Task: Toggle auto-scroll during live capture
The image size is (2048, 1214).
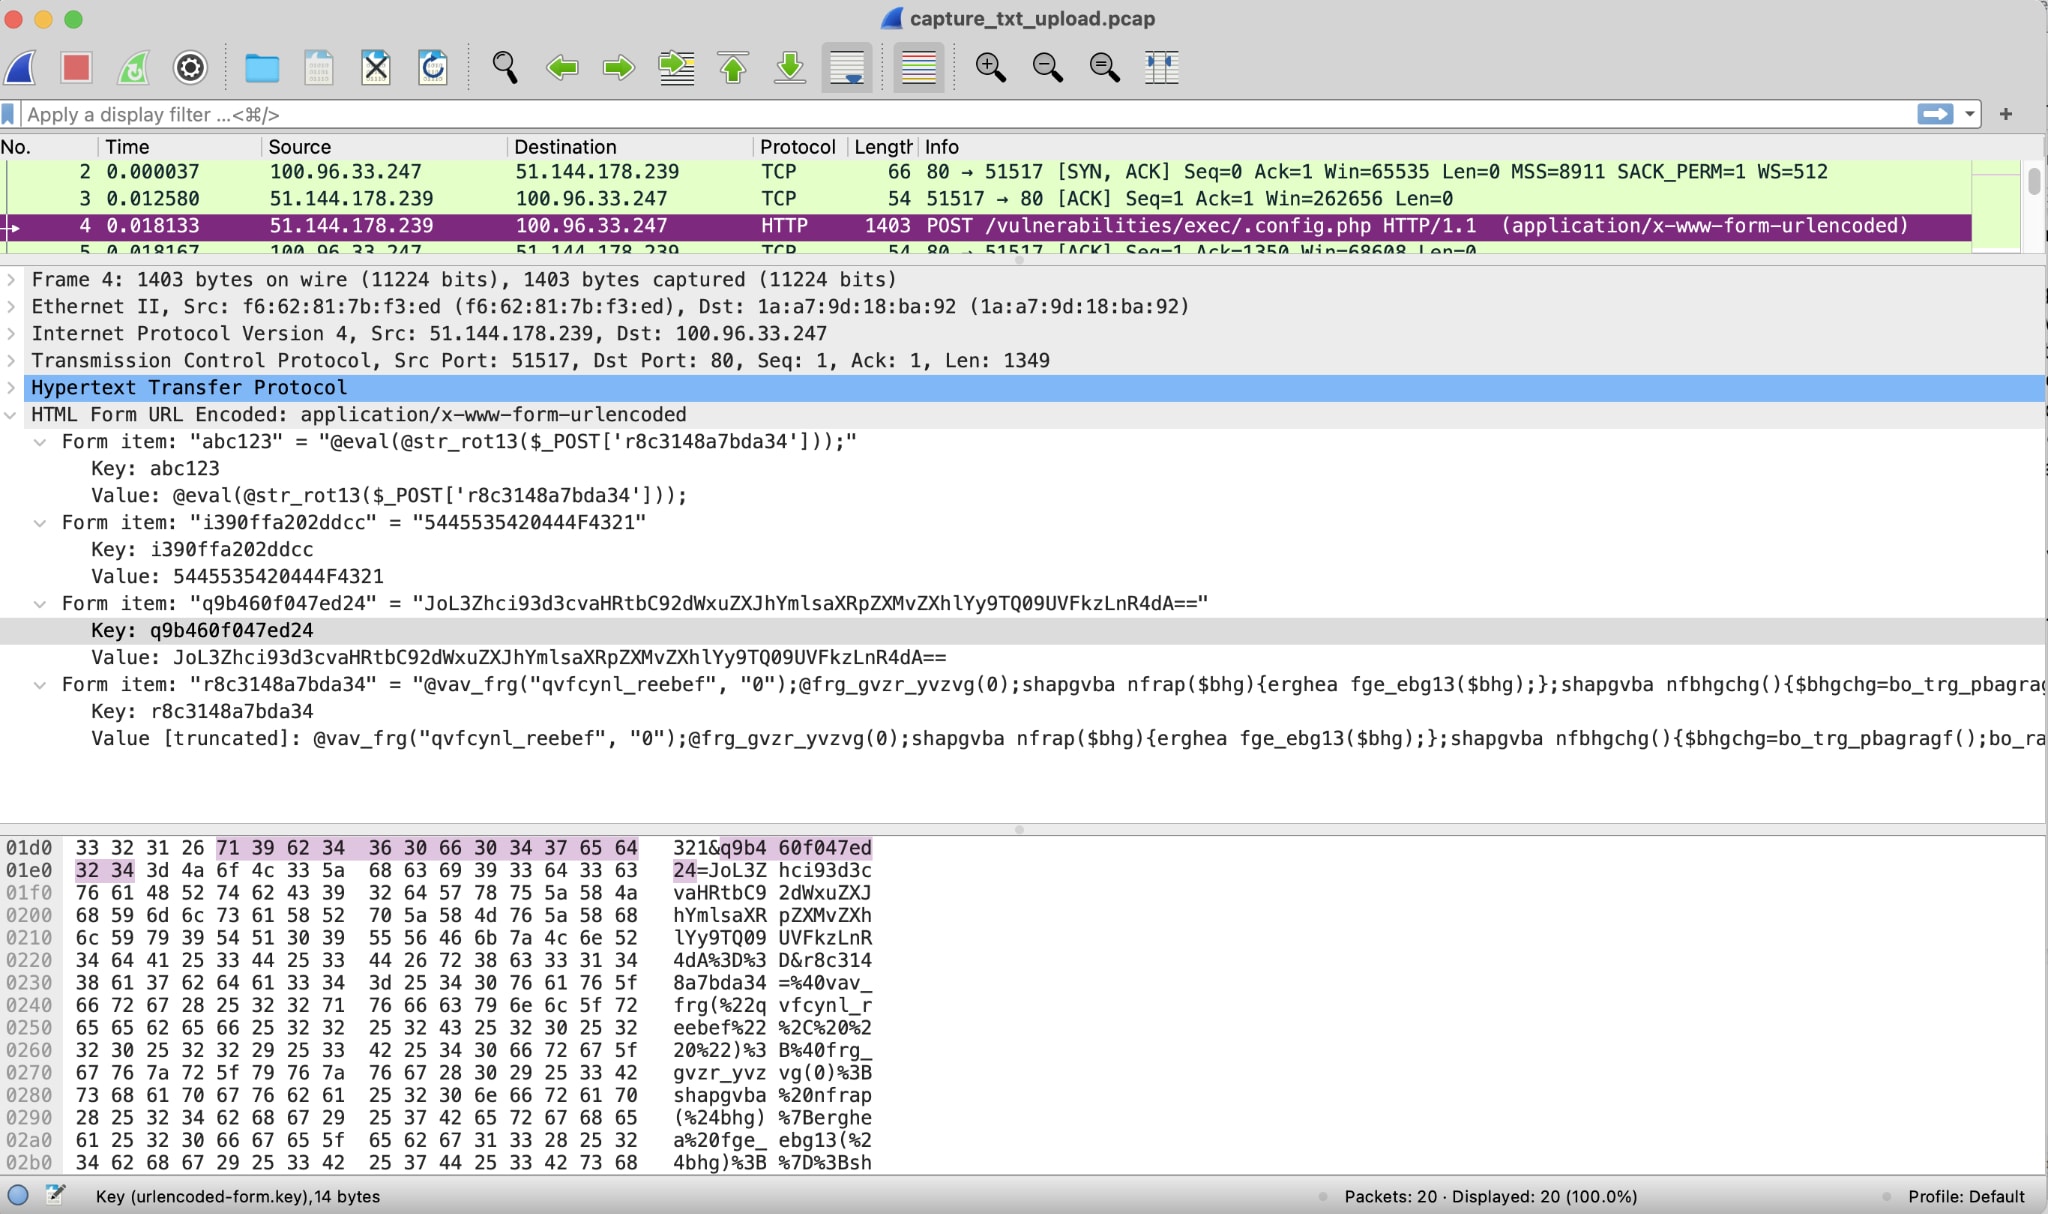Action: [x=847, y=68]
